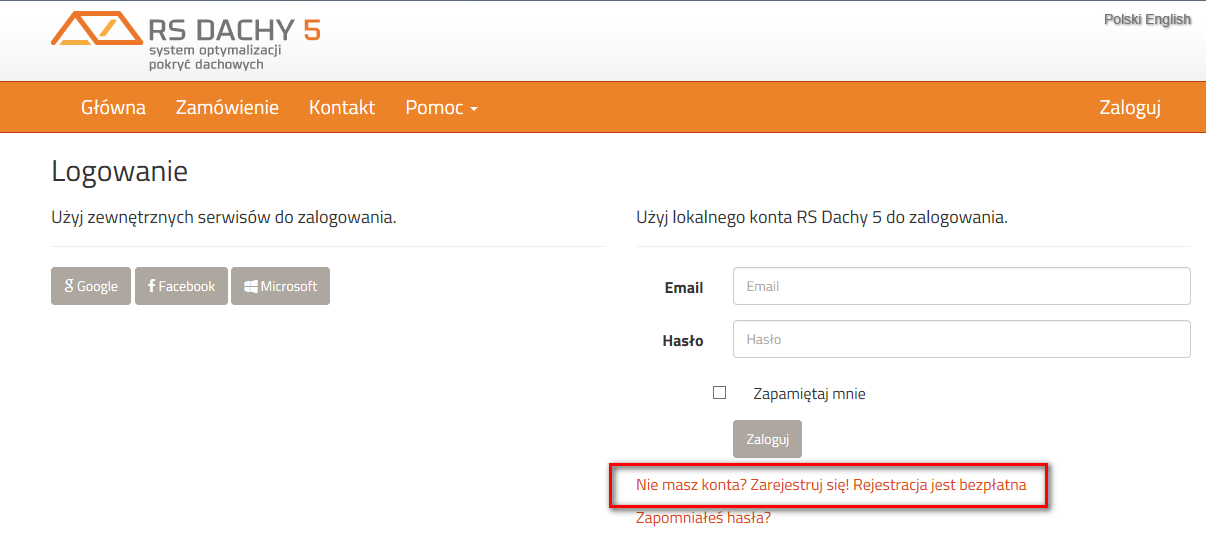Open the Kontakt page
Image resolution: width=1206 pixels, height=547 pixels.
pos(342,107)
